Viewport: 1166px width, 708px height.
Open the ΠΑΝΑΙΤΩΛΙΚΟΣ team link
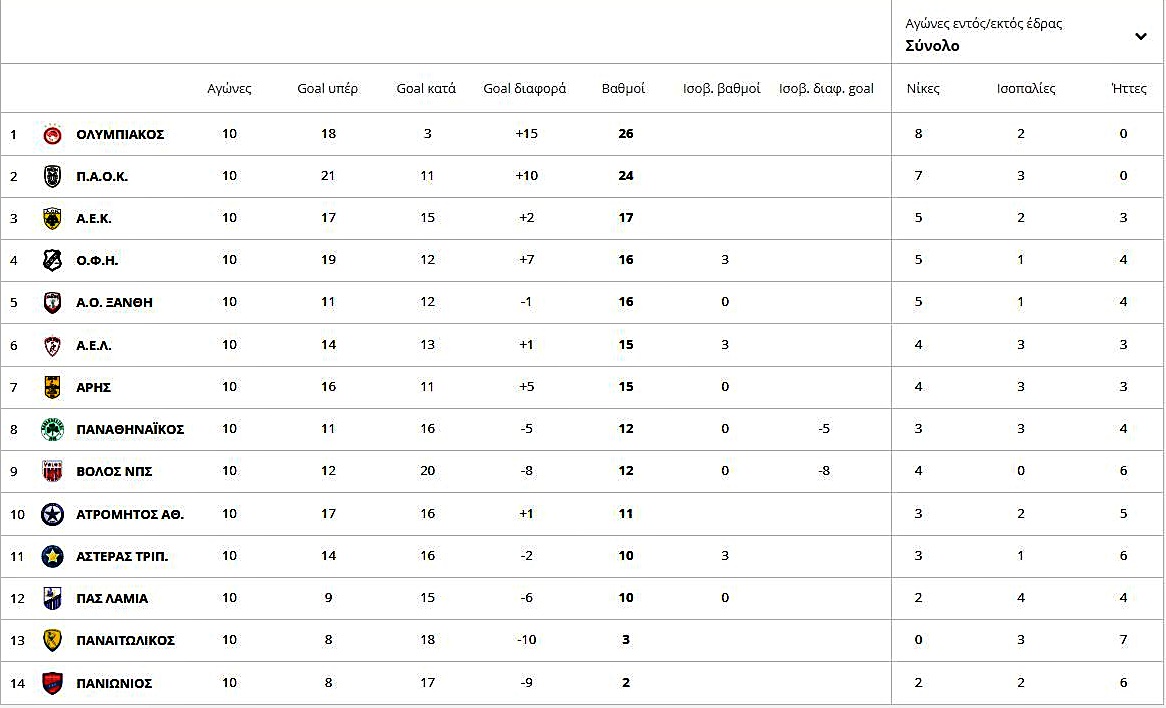click(x=125, y=640)
